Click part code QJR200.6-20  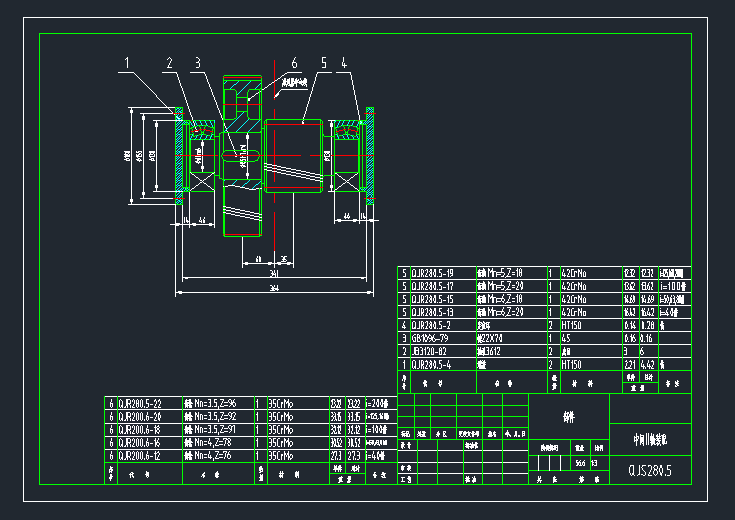click(139, 417)
